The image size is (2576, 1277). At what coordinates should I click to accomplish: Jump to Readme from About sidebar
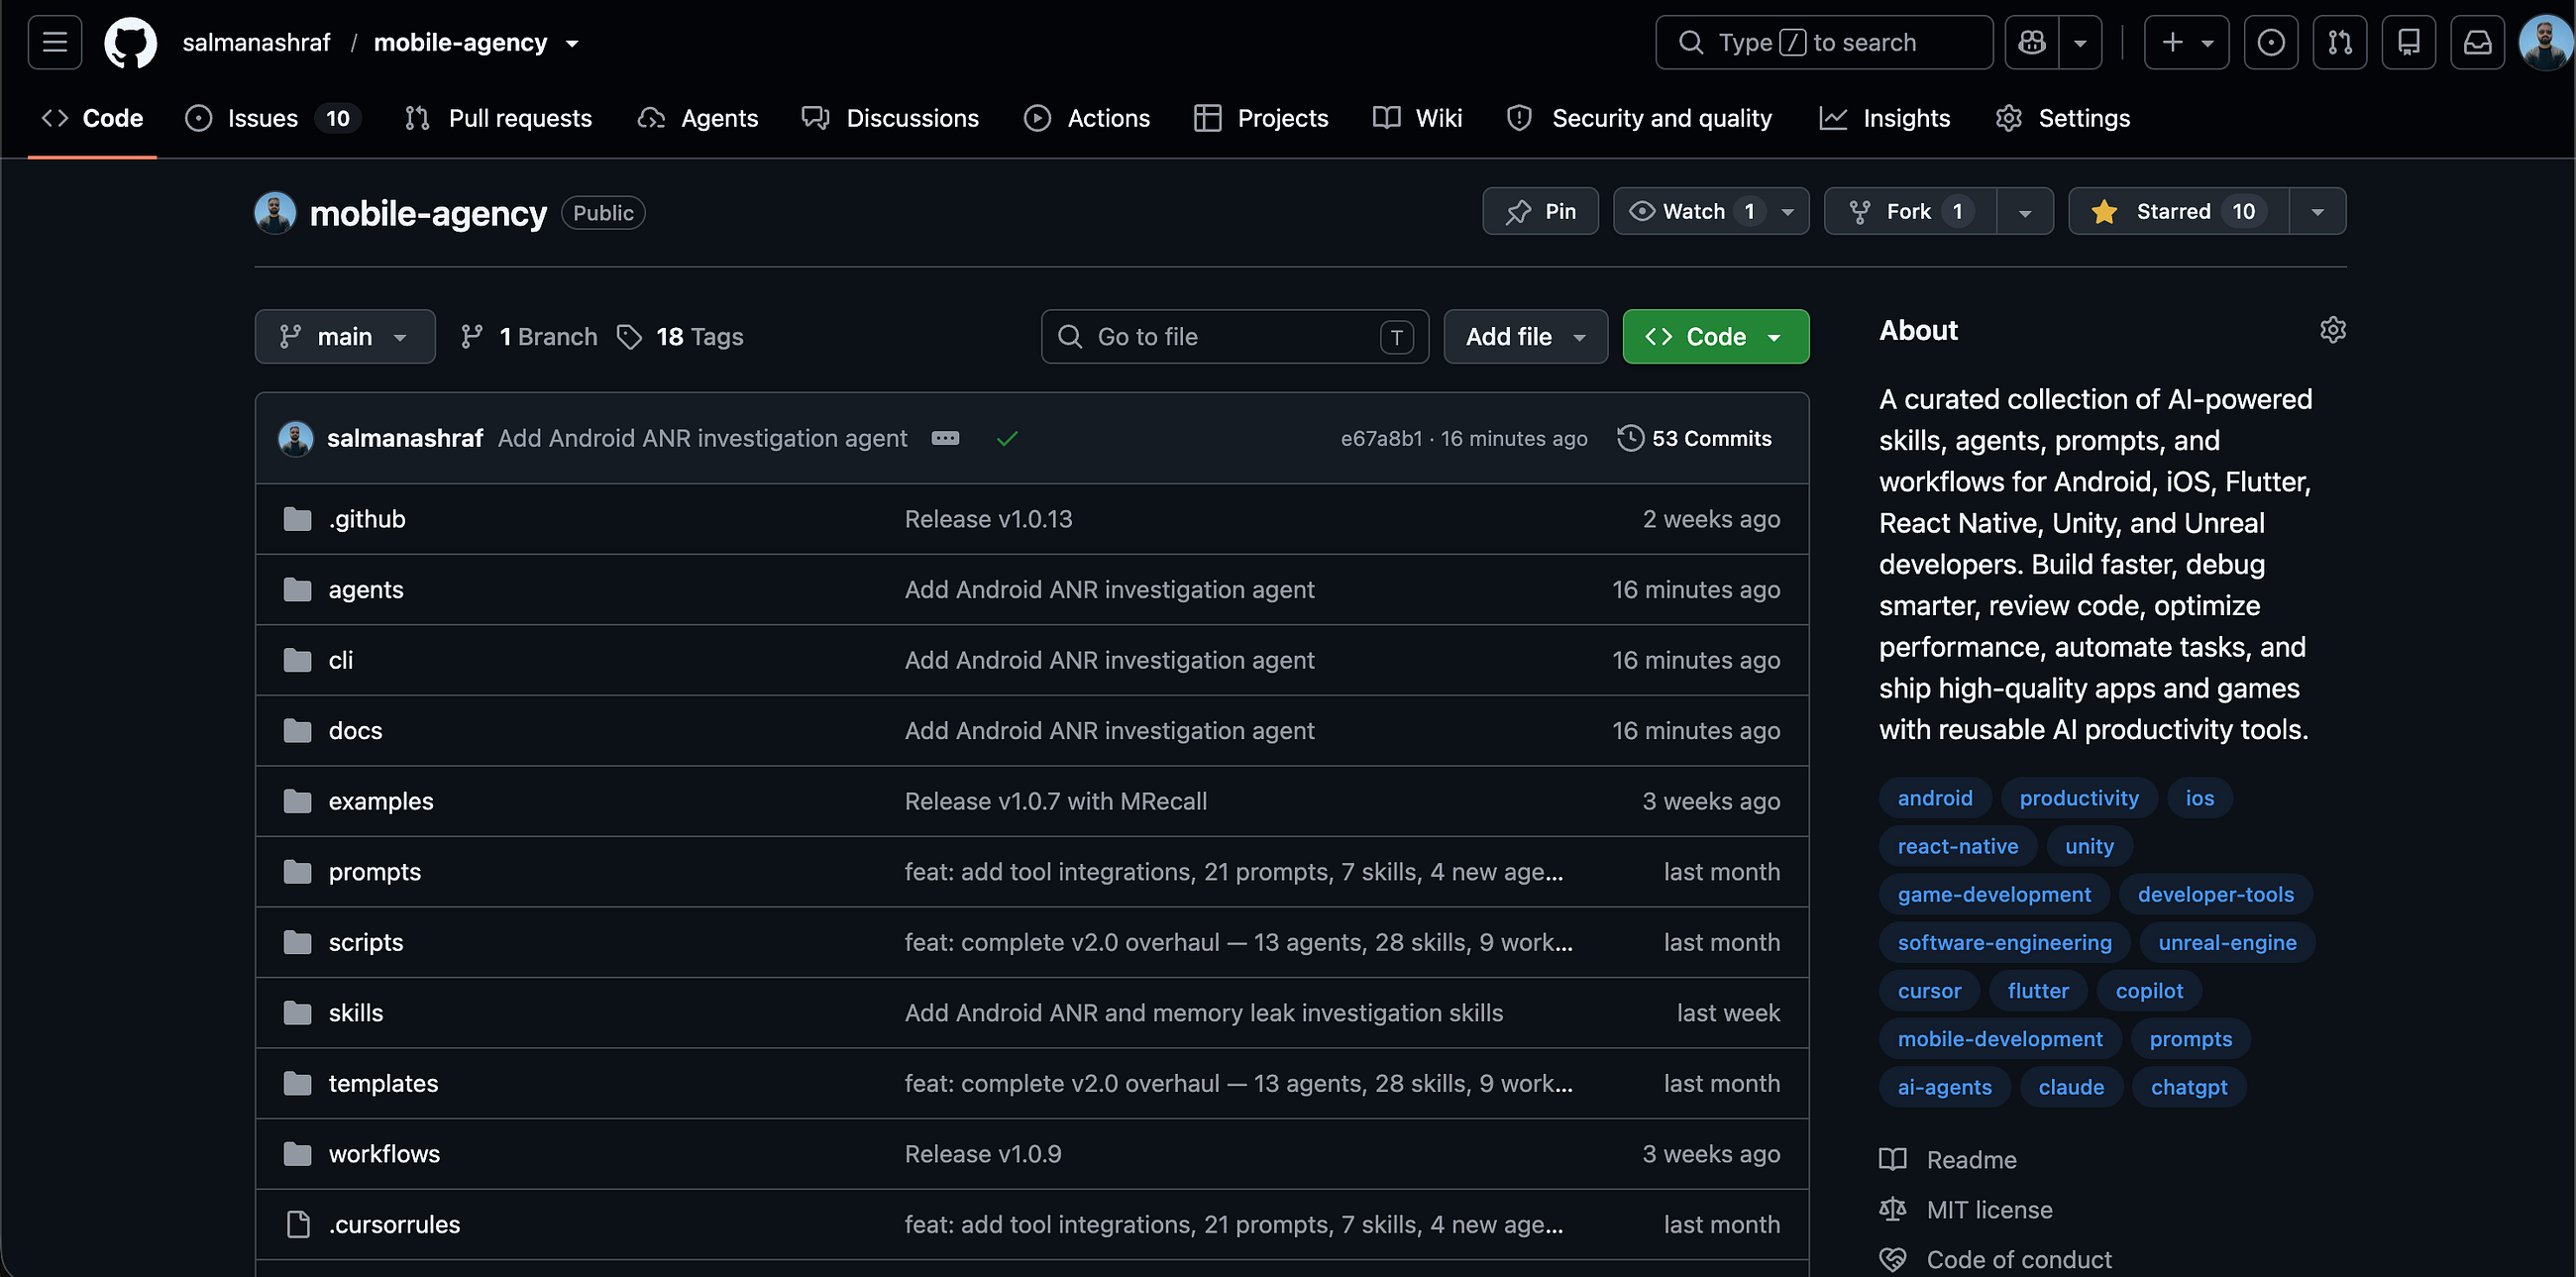[1948, 1160]
